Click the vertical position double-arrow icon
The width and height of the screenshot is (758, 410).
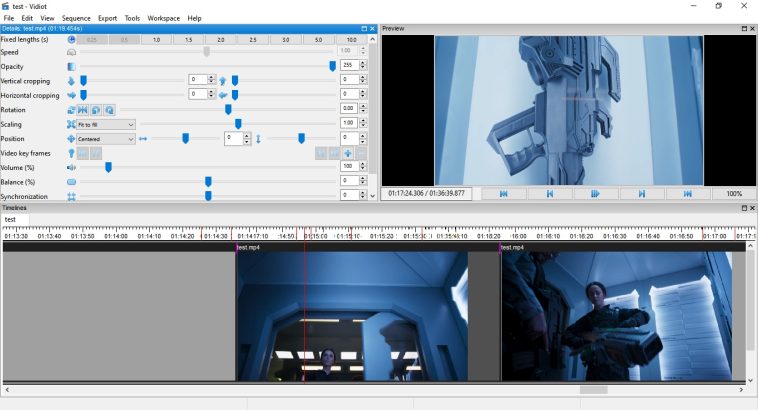point(258,139)
